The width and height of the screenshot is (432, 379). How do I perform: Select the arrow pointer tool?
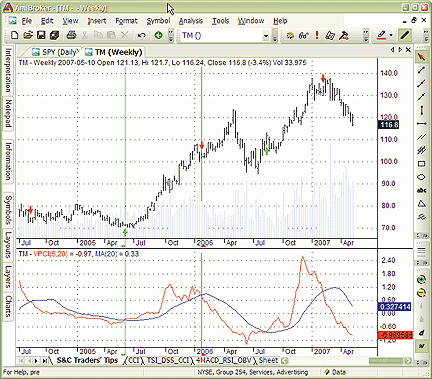pyautogui.click(x=421, y=56)
